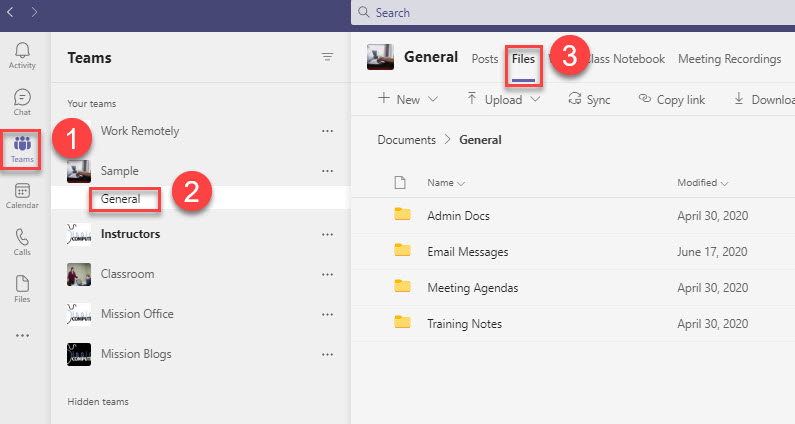Select the General channel under Sample
This screenshot has width=795, height=424.
120,199
